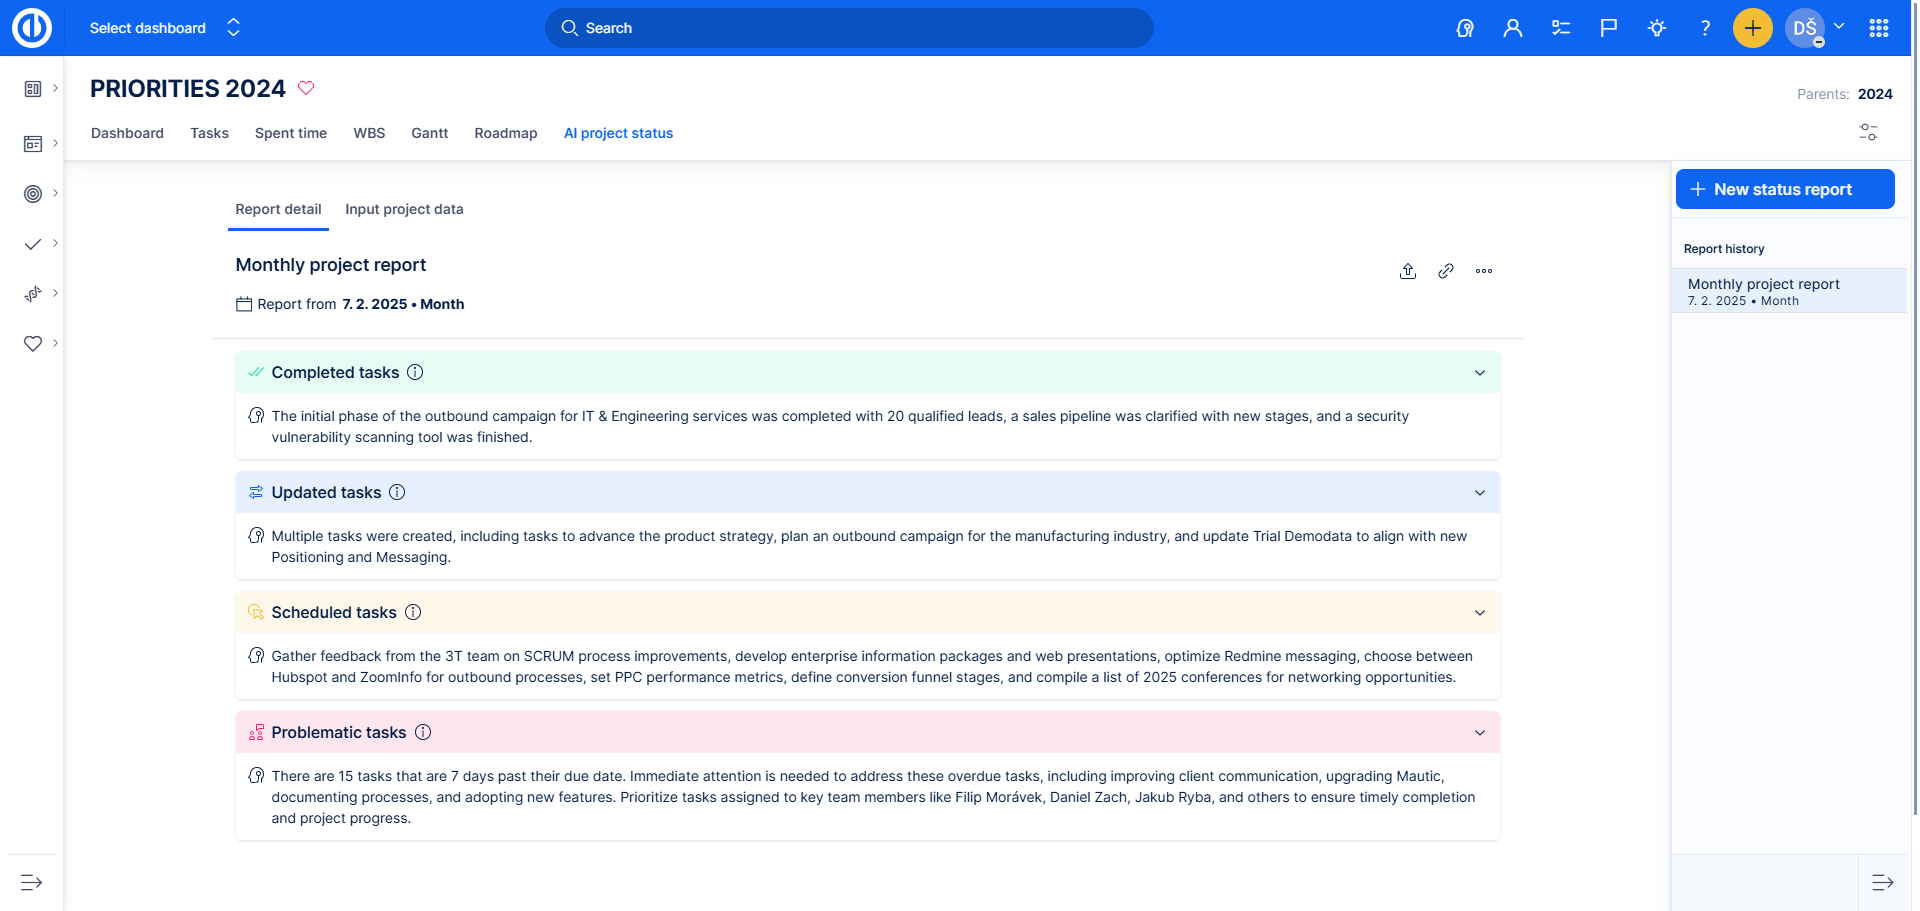Click New status report button
The image size is (1920, 911).
[x=1784, y=189]
